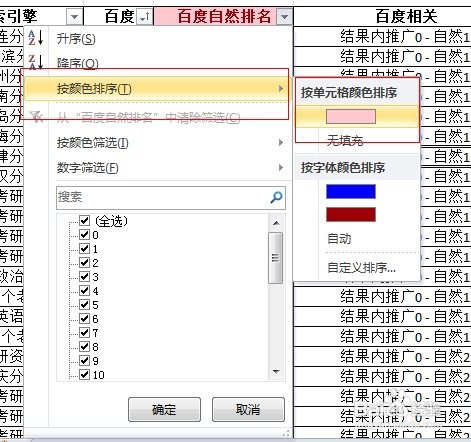Viewport: 471px width, 442px height.
Task: Click the filter list scrollbar thumb
Action: point(276,258)
